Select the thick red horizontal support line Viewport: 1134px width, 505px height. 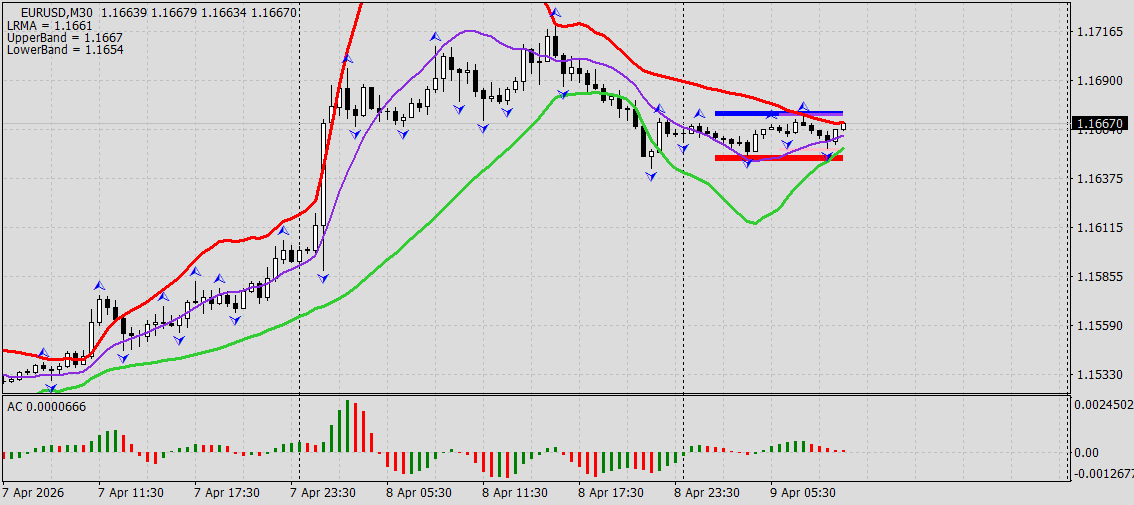779,158
